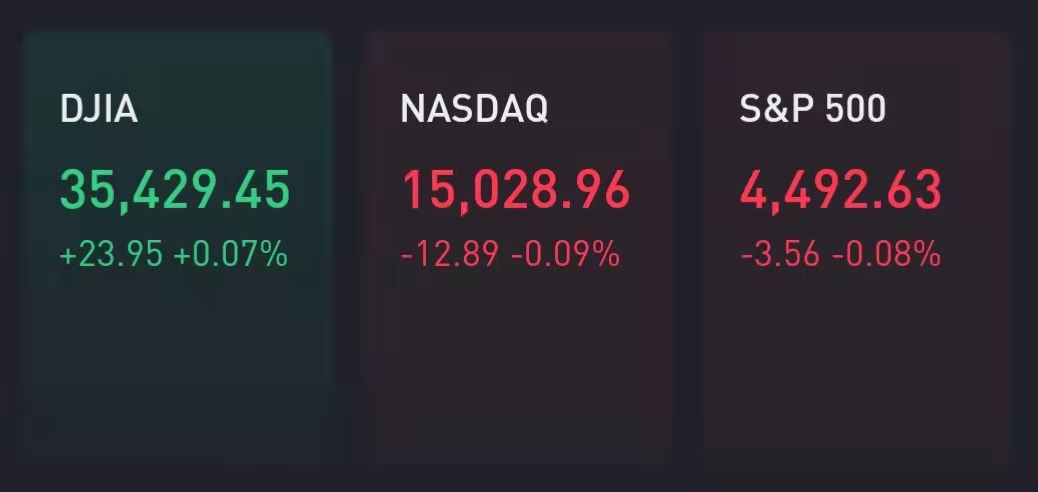Open the S&P 500 index card title
The height and width of the screenshot is (492, 1038).
[812, 109]
